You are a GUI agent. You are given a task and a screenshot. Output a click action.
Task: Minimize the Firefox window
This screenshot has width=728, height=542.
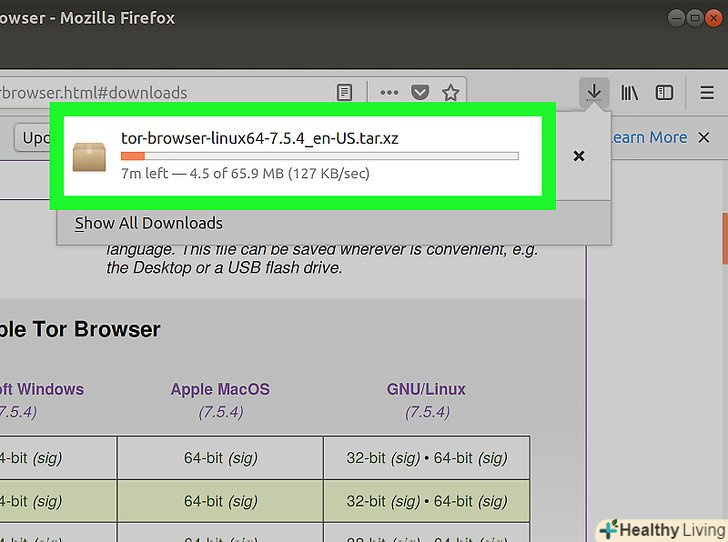tap(676, 19)
